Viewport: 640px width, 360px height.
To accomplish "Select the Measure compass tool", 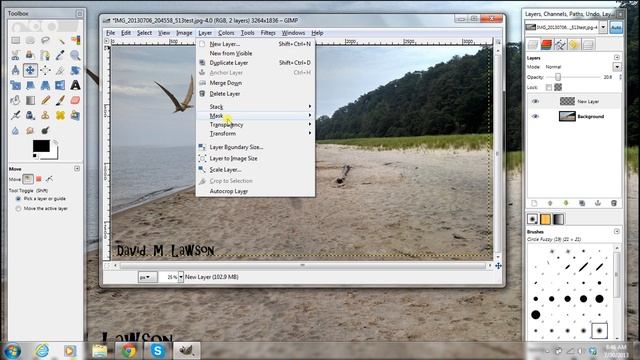I will click(16, 70).
